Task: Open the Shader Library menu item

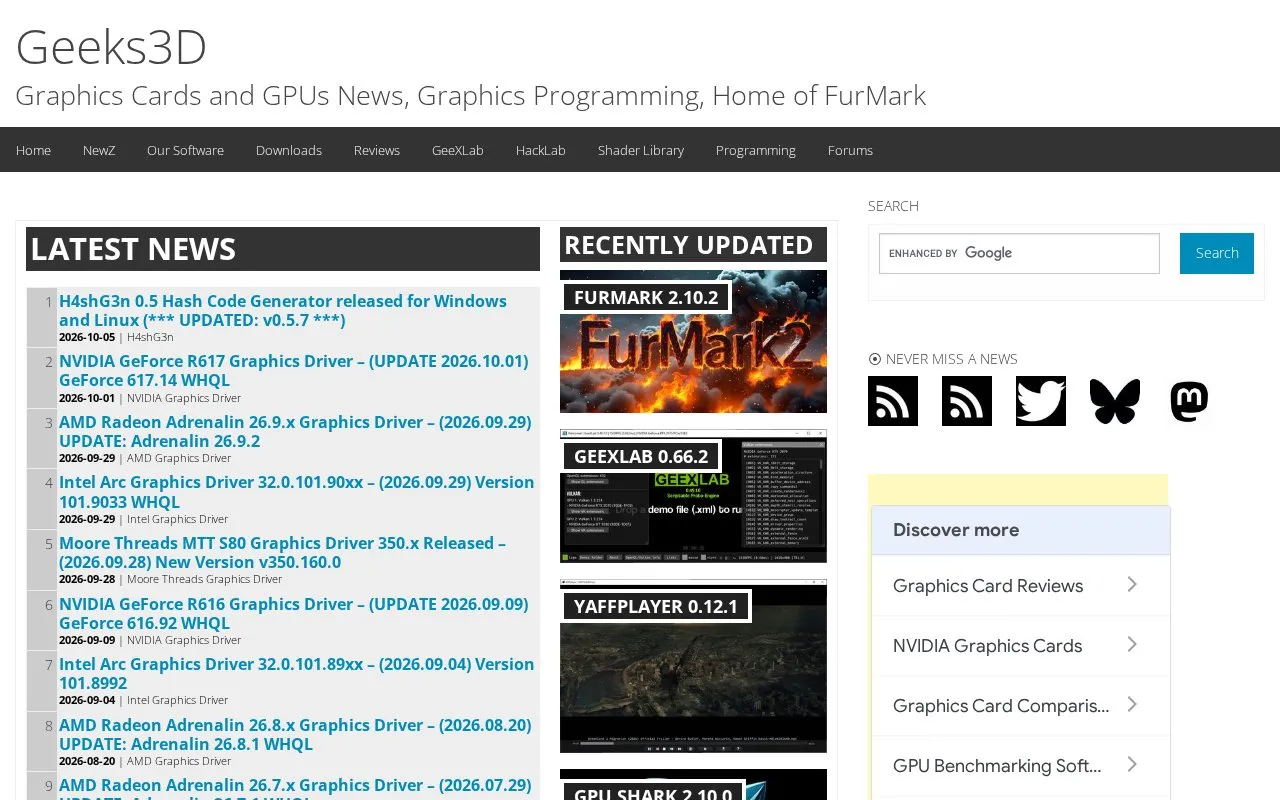Action: coord(641,150)
